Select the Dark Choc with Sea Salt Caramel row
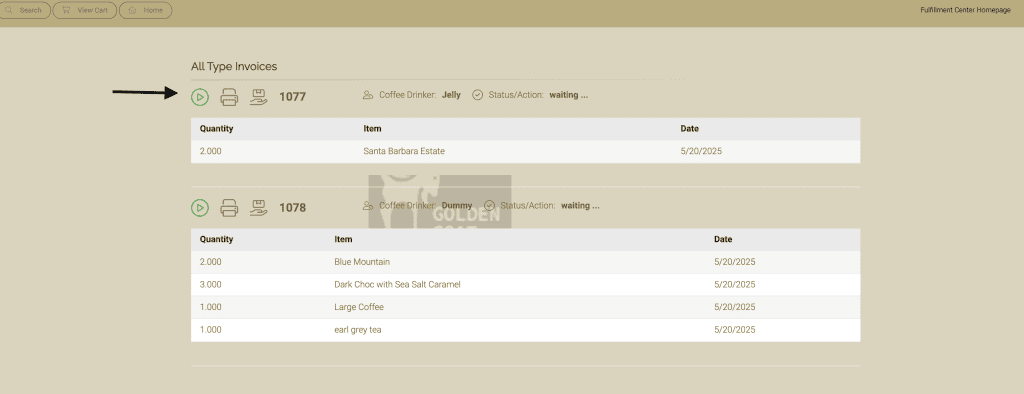The width and height of the screenshot is (1024, 394). tap(526, 284)
